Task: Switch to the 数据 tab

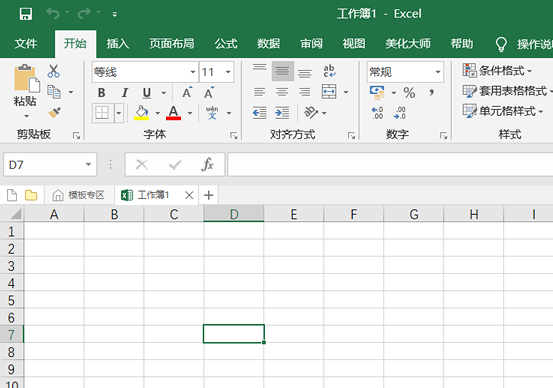Action: 268,44
